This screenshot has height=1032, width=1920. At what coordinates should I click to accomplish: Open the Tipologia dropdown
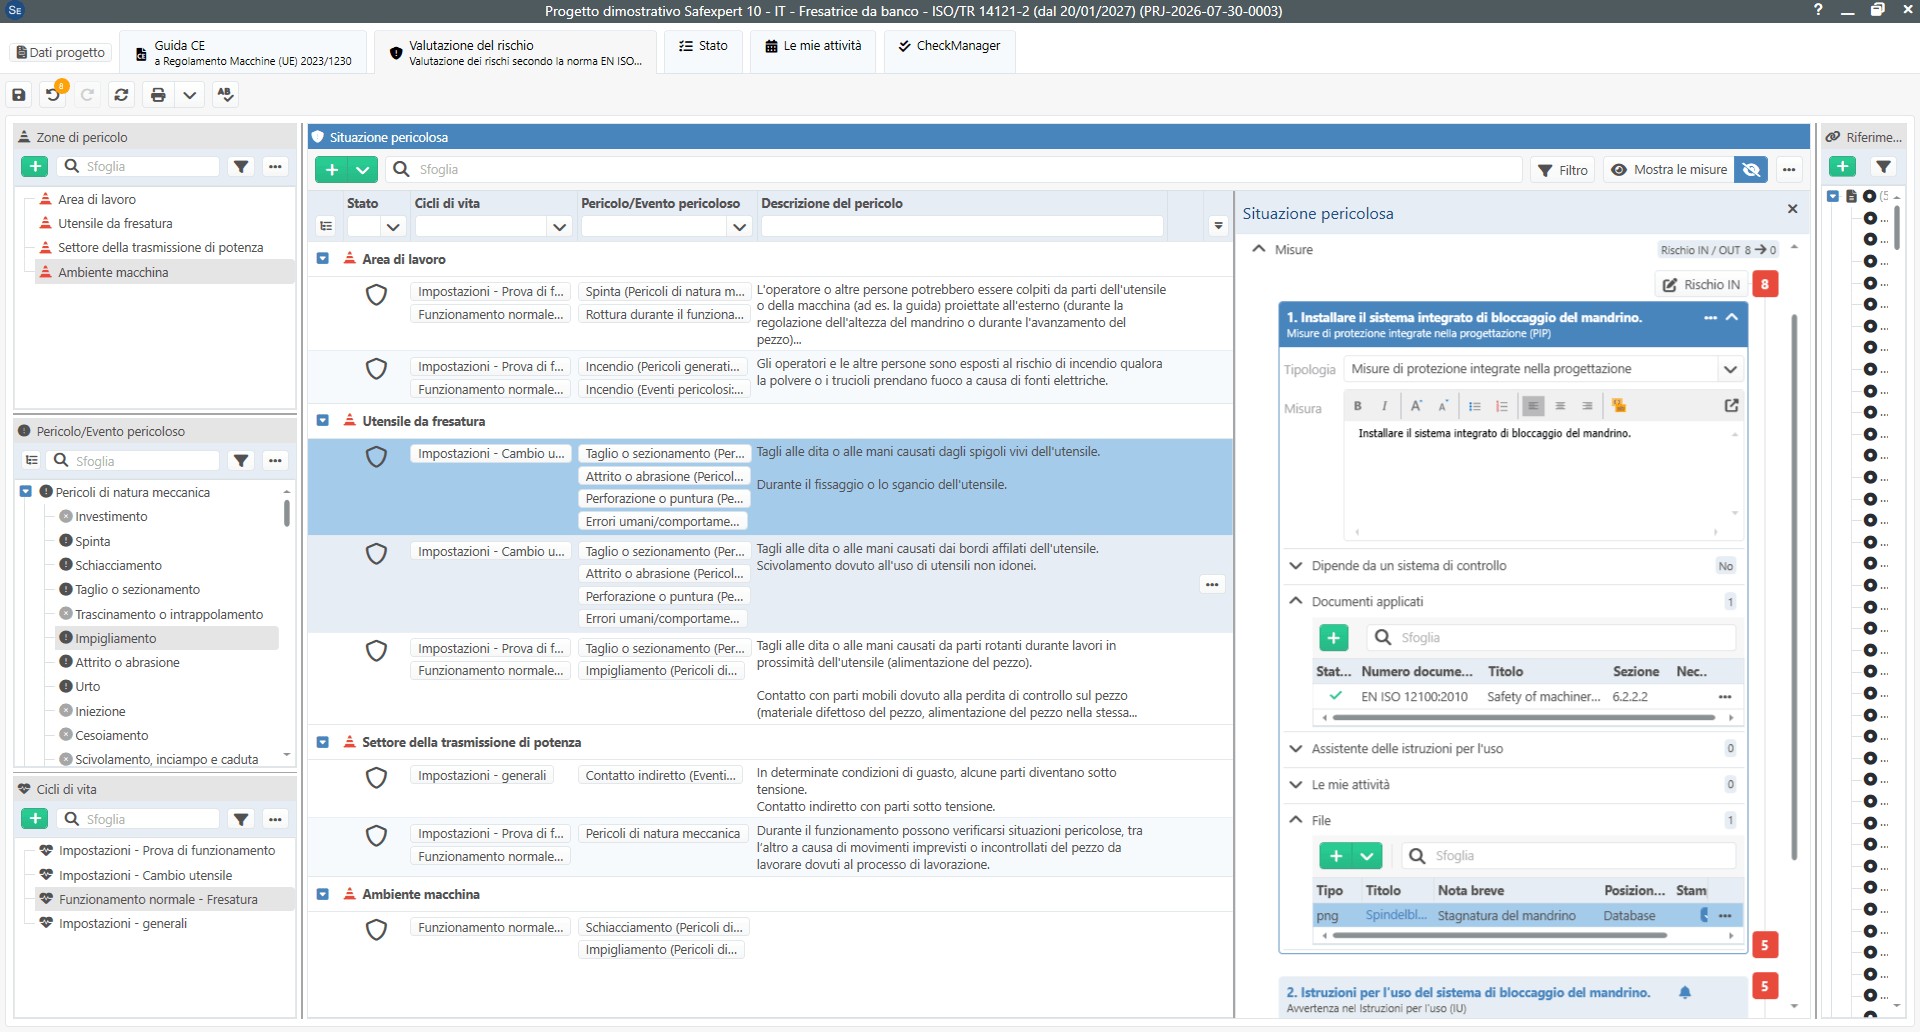[1730, 368]
